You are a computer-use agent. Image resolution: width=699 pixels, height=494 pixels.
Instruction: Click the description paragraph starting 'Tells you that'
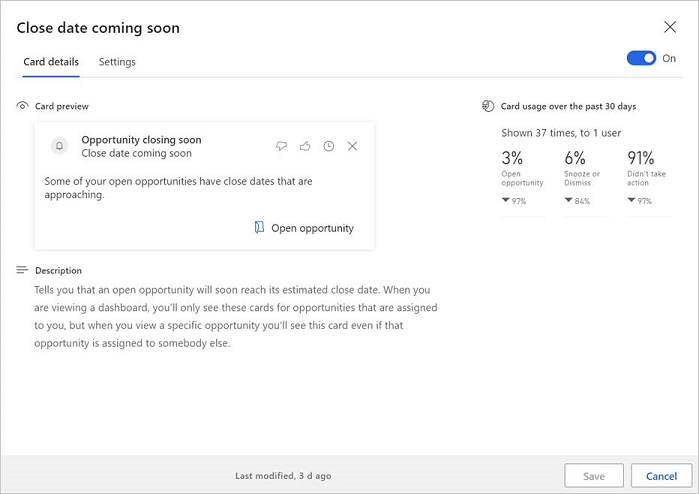point(236,316)
